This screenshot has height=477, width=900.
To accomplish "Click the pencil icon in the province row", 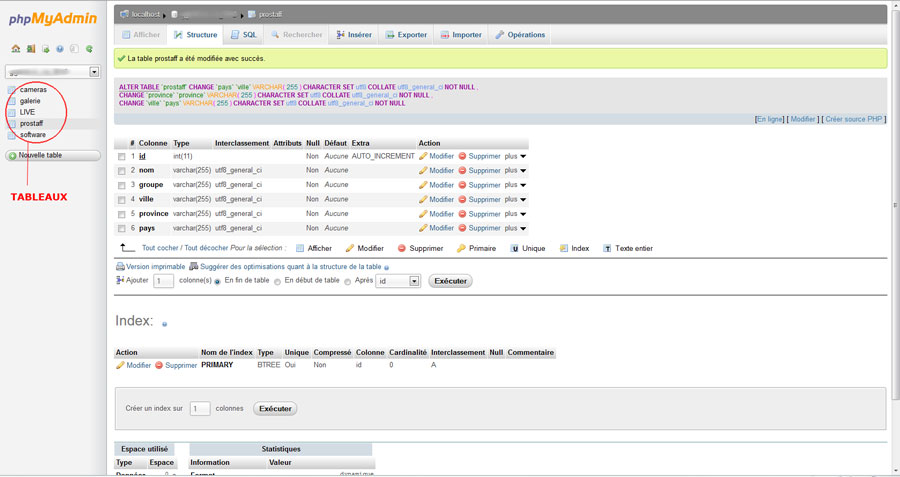I will click(x=423, y=214).
